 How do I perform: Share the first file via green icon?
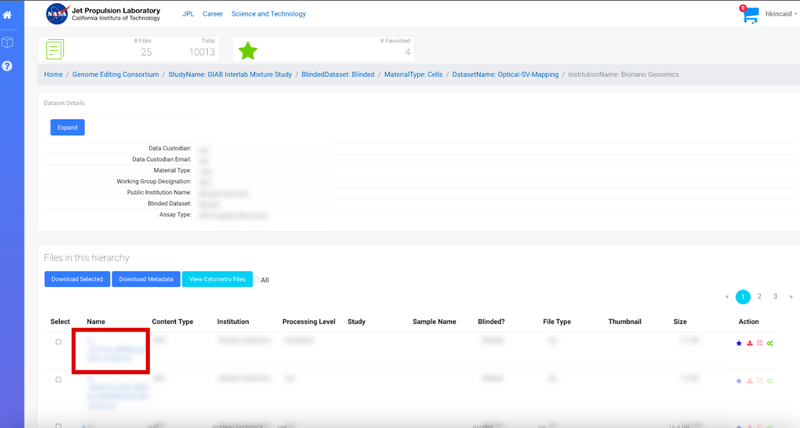[x=770, y=343]
